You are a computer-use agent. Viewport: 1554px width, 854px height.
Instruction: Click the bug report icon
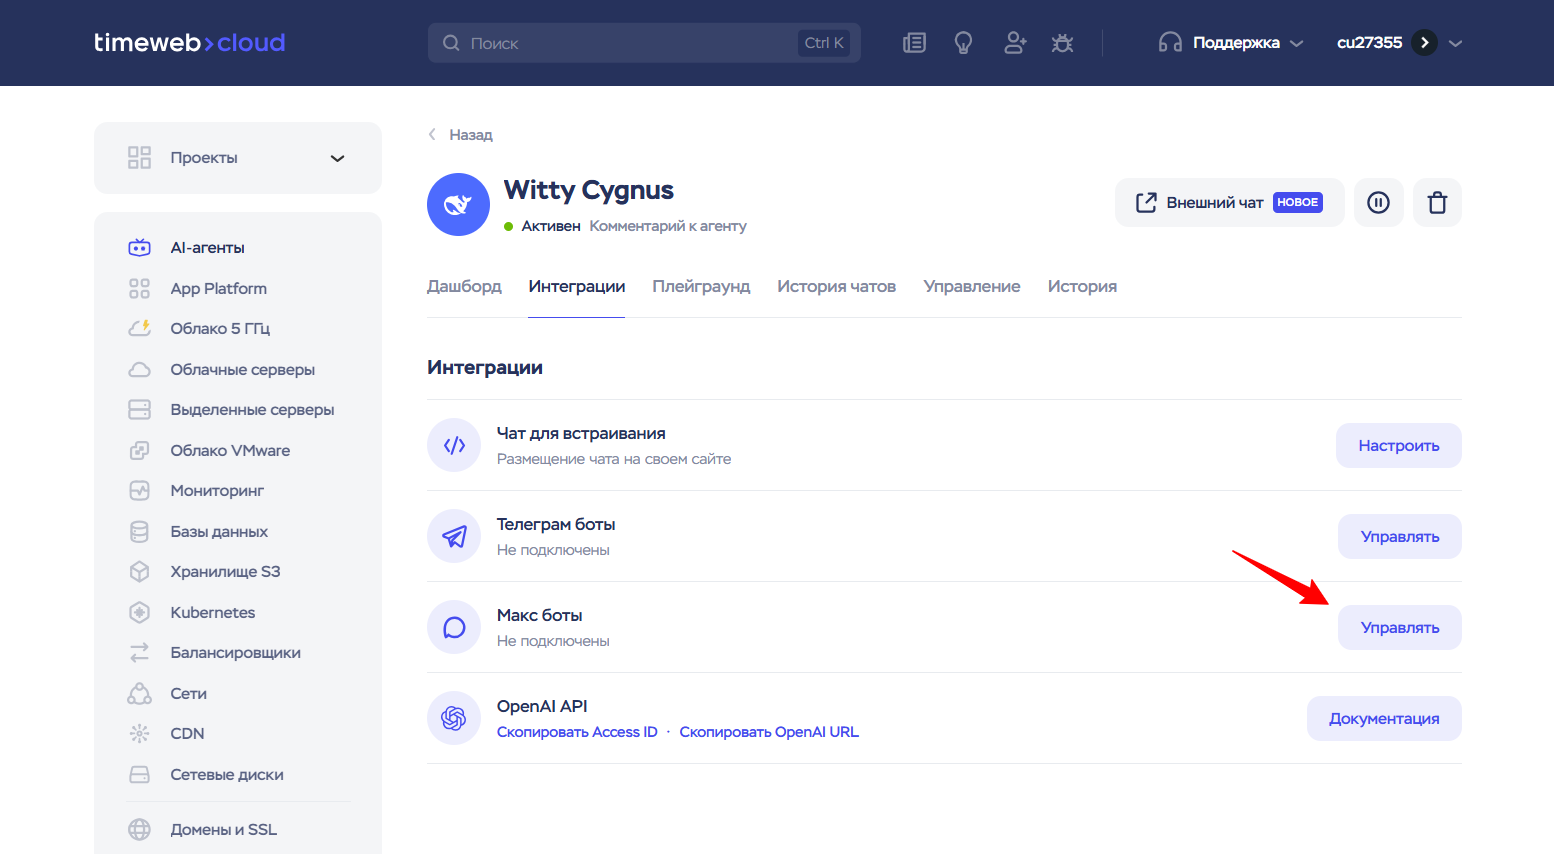point(1062,43)
